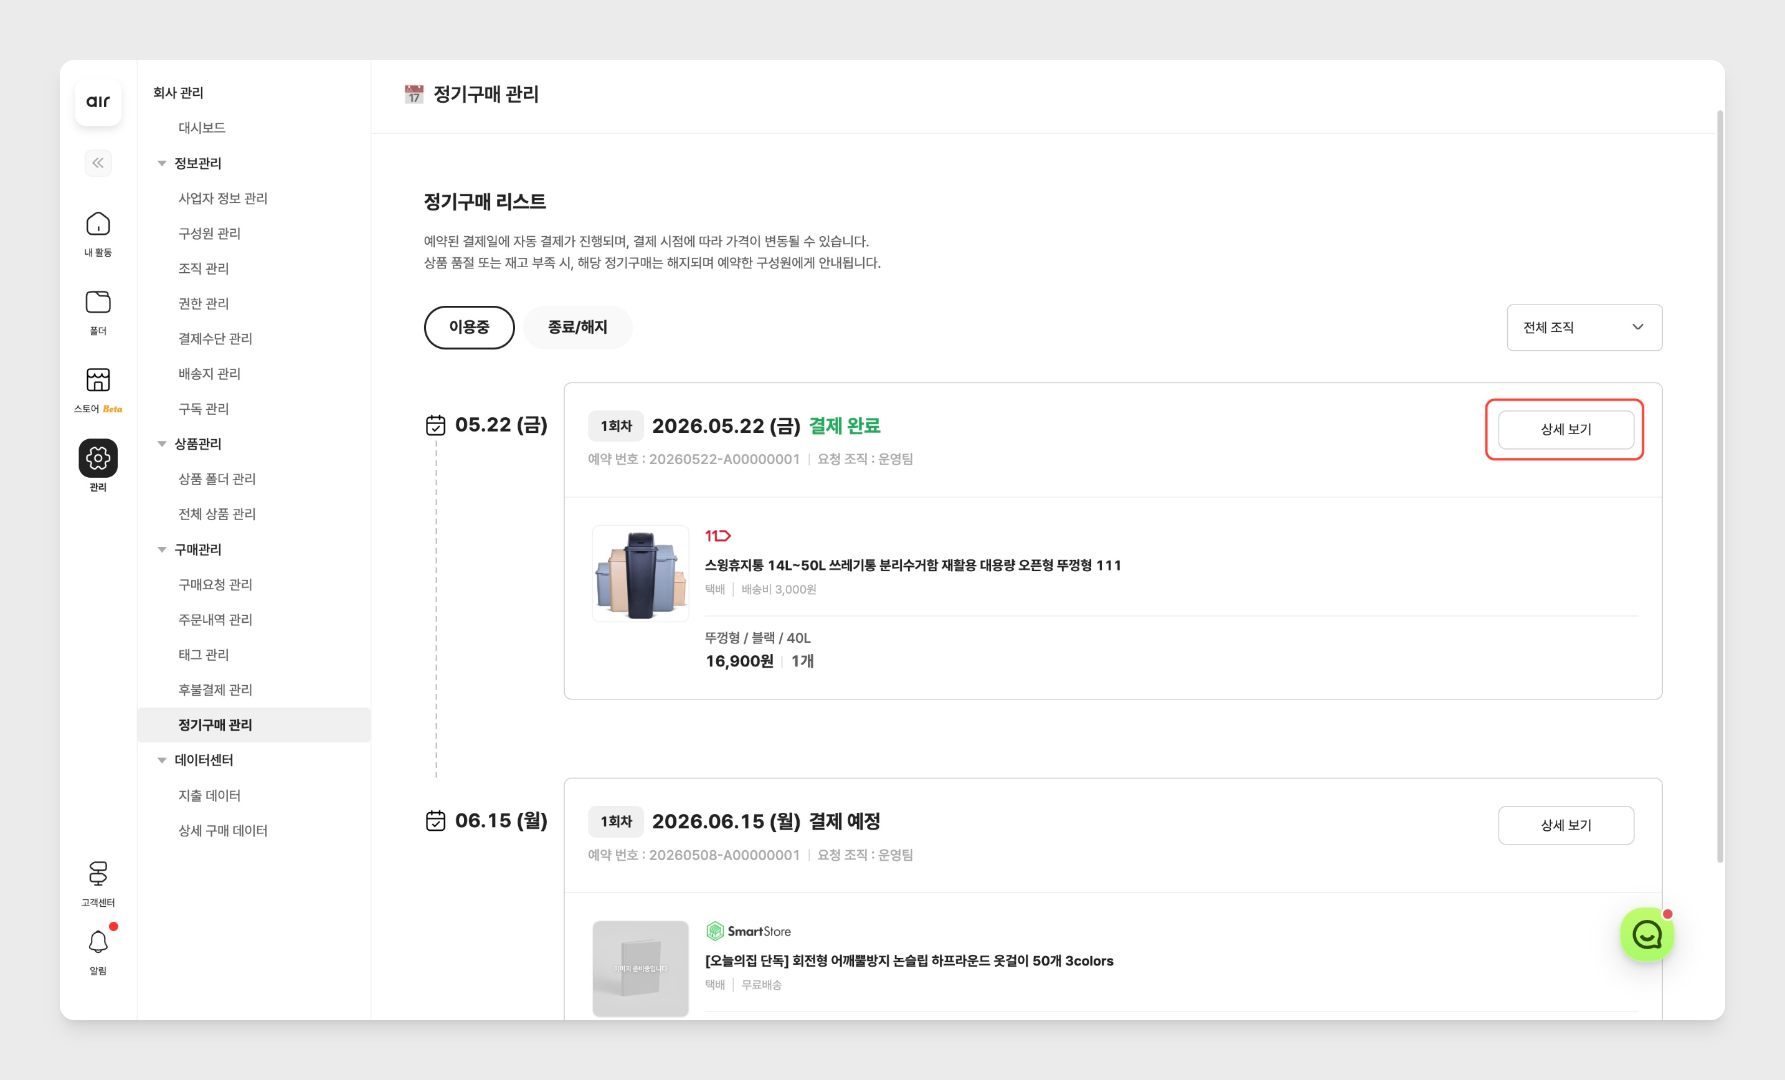Select the 이용중 tab
1785x1080 pixels.
(469, 327)
